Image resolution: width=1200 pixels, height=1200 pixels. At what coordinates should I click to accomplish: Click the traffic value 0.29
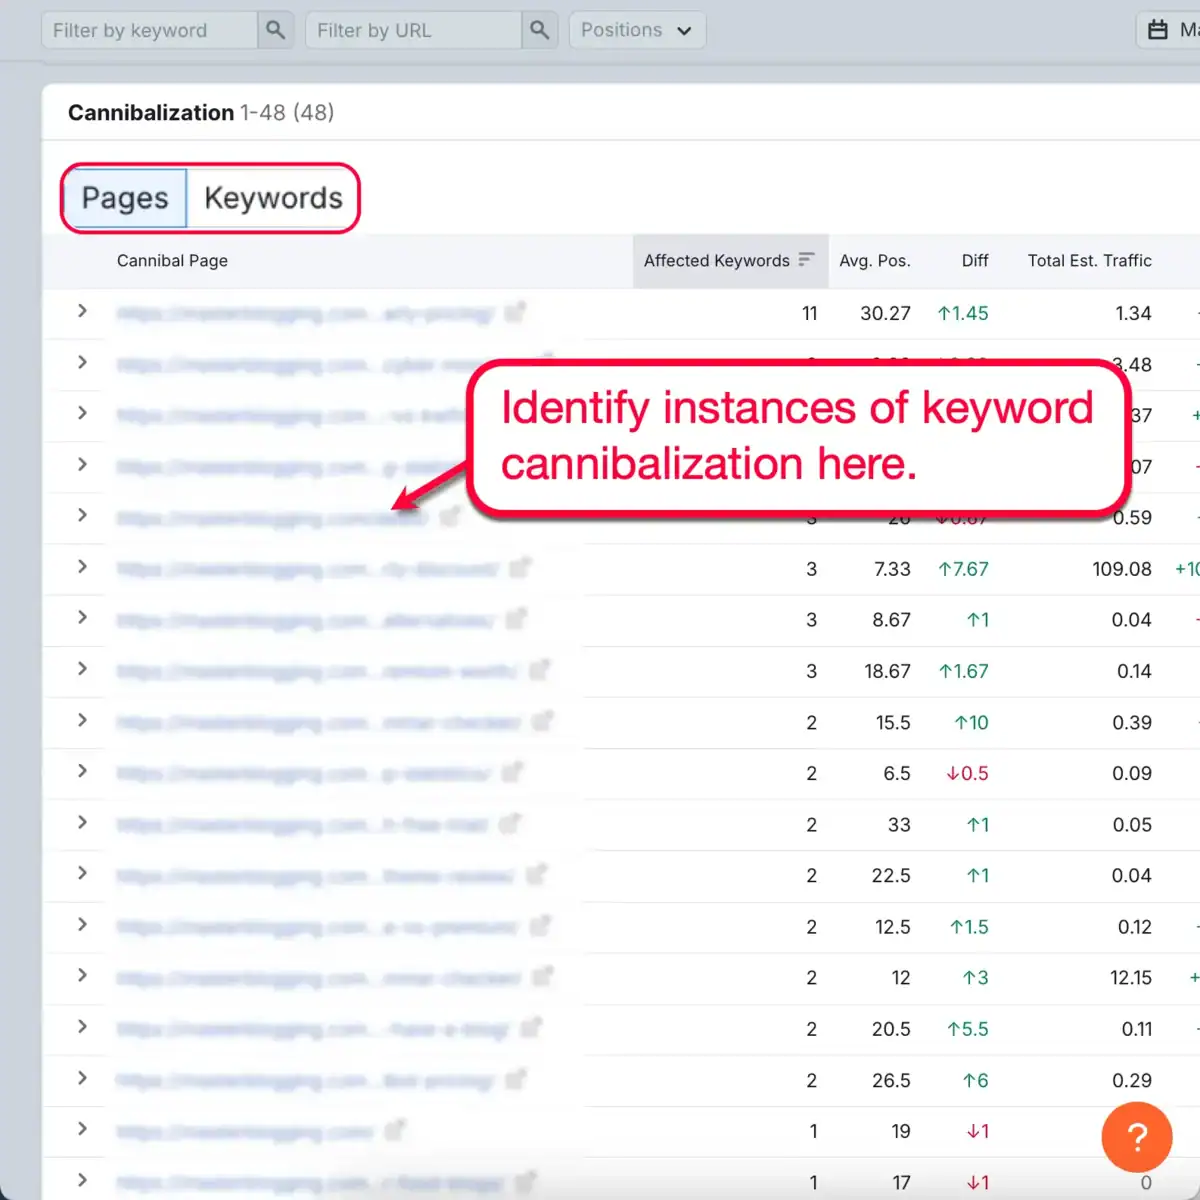1132,1080
